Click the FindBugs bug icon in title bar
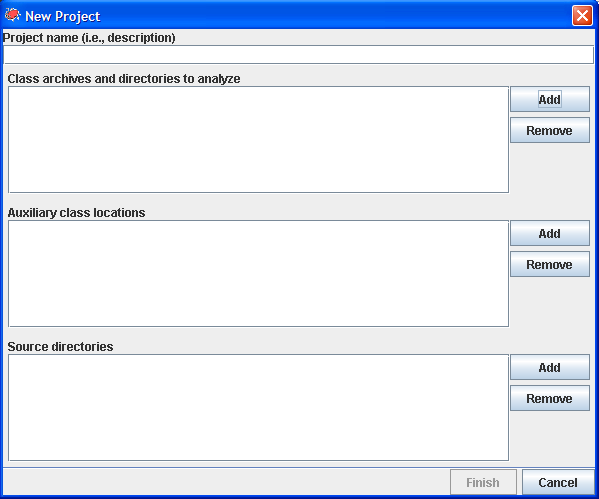Image resolution: width=599 pixels, height=499 pixels. pyautogui.click(x=13, y=15)
